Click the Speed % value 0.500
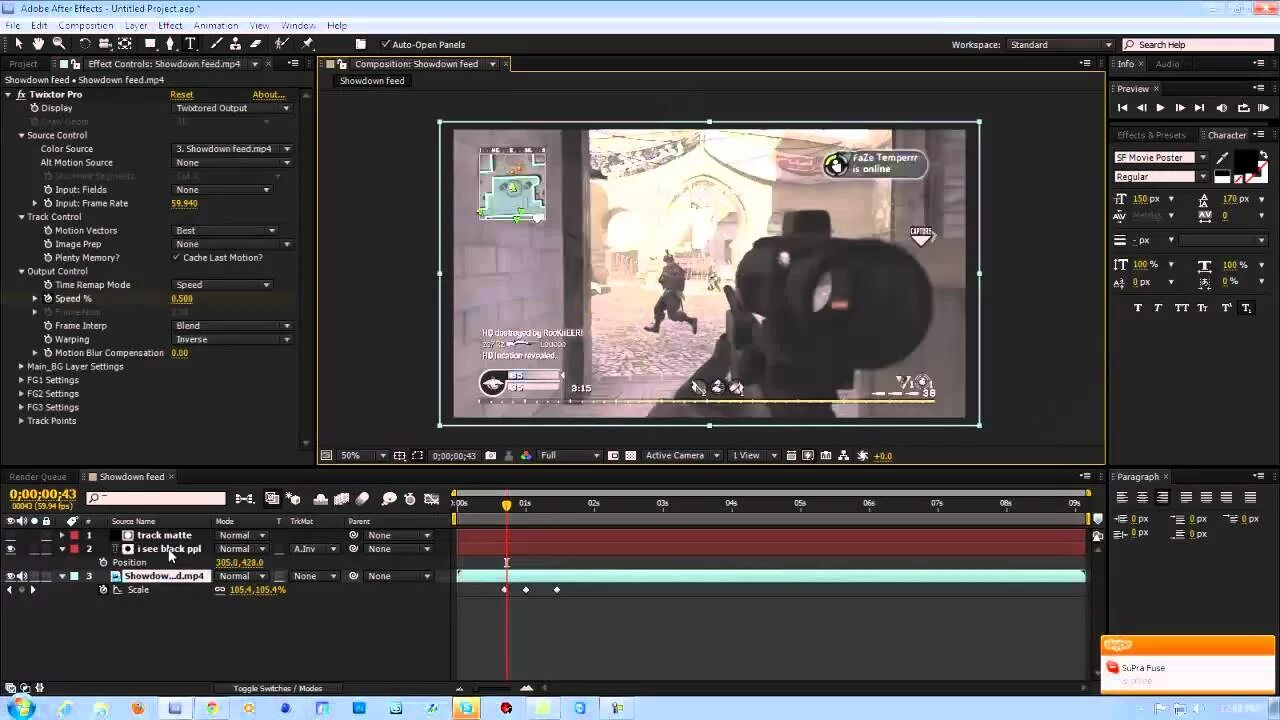1280x720 pixels. [x=182, y=299]
